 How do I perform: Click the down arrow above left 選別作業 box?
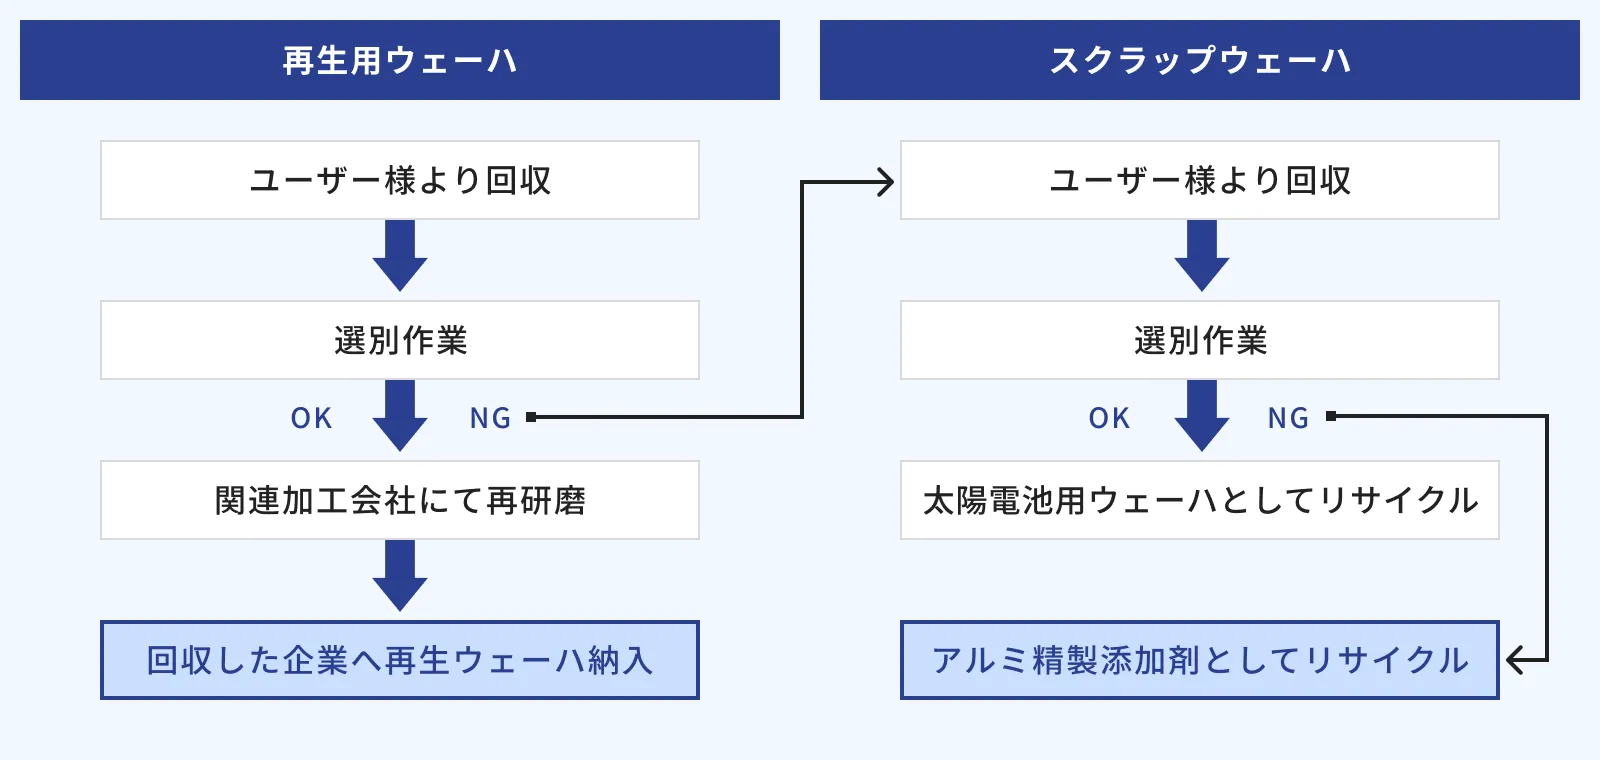coord(400,256)
